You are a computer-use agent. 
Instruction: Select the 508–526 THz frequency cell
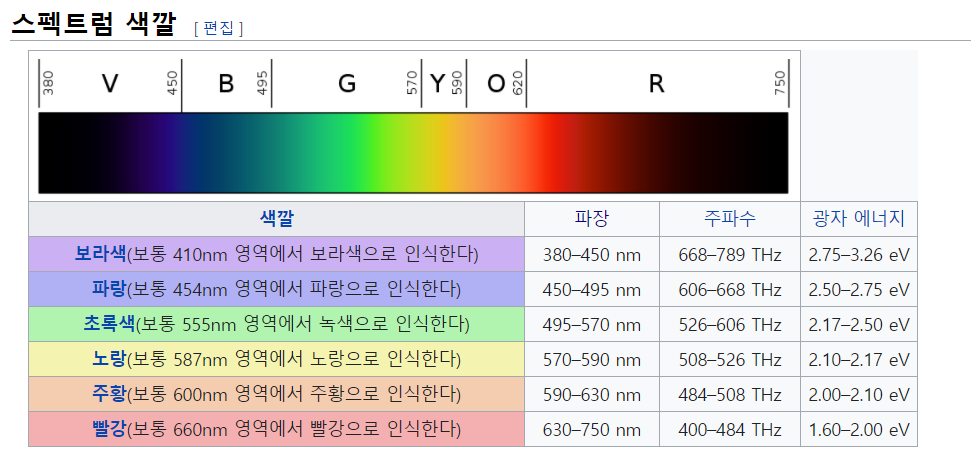[x=729, y=359]
